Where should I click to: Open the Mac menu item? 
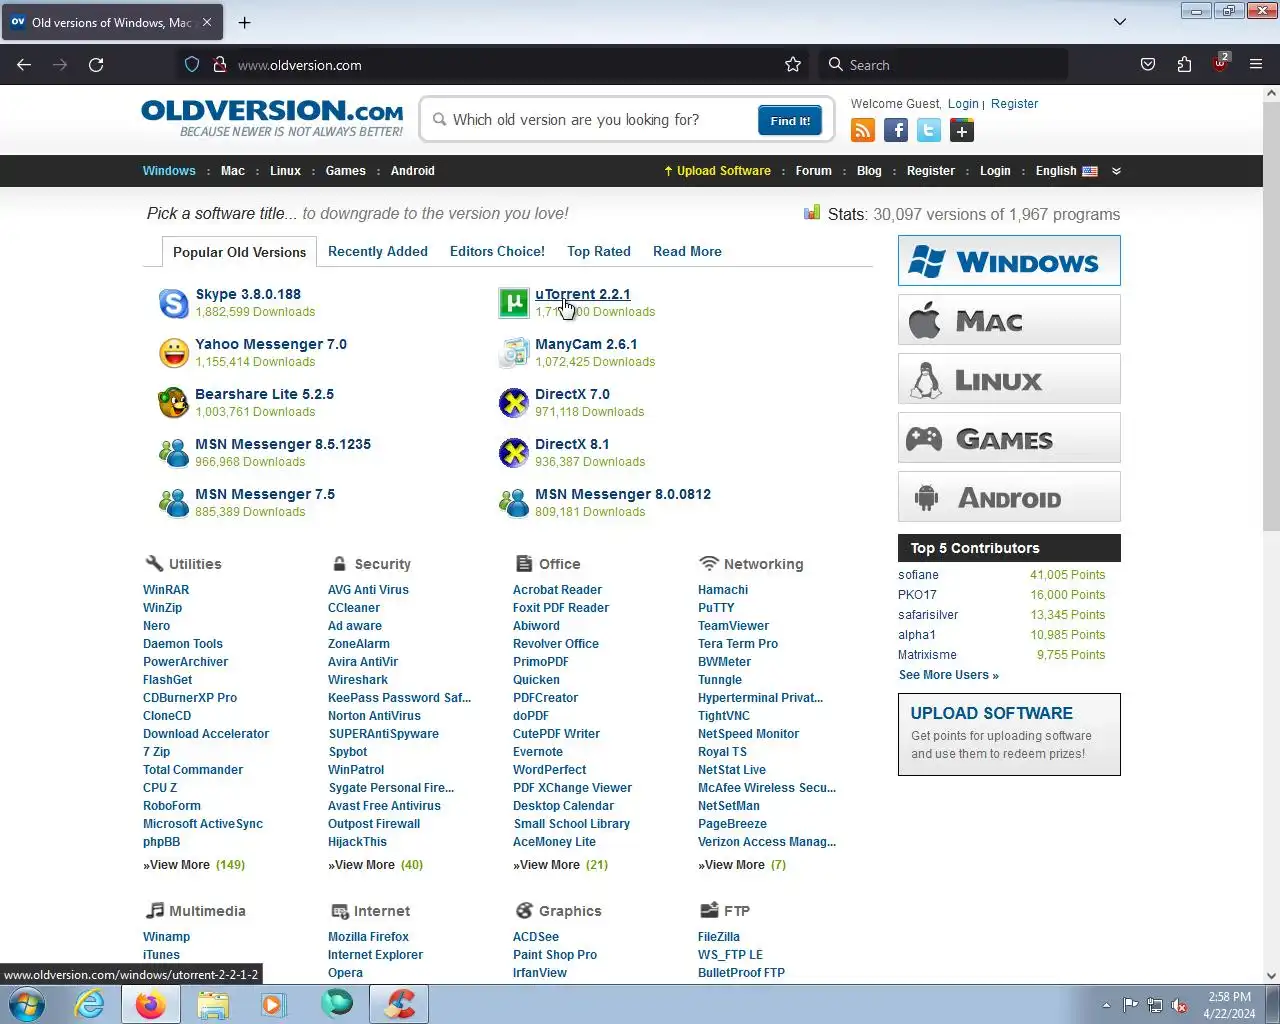233,171
